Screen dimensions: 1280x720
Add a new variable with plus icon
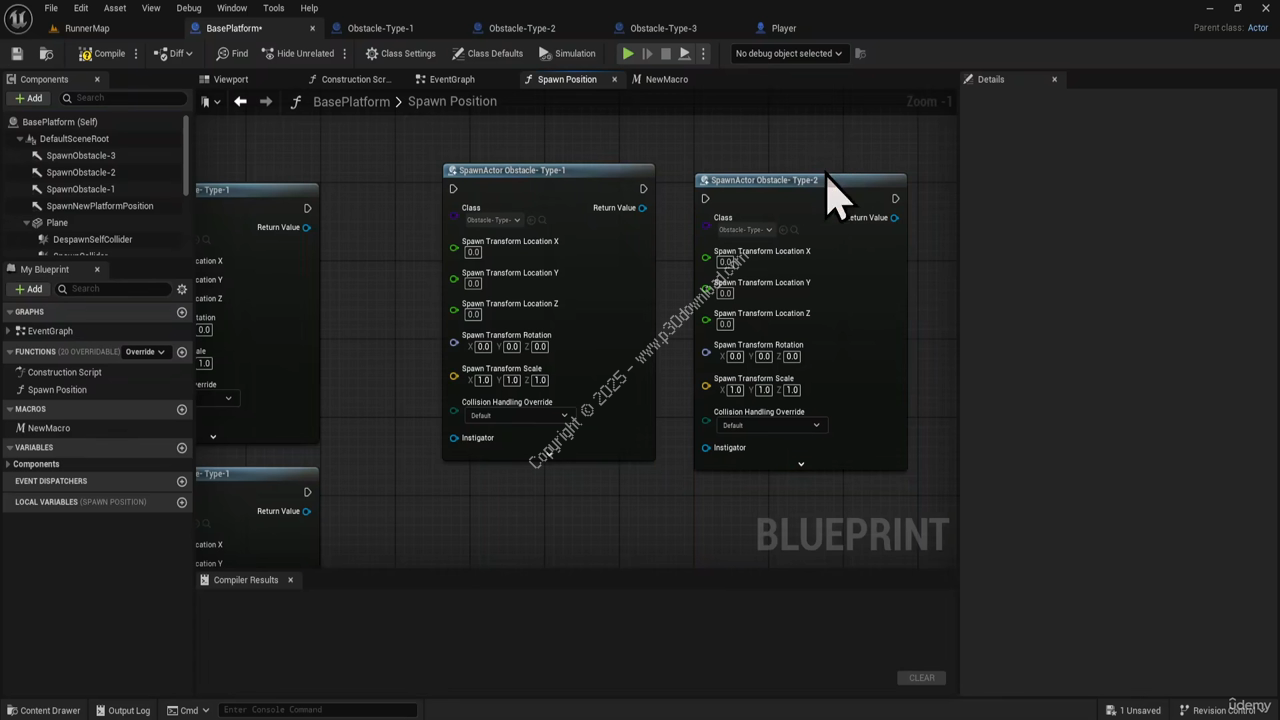(182, 448)
